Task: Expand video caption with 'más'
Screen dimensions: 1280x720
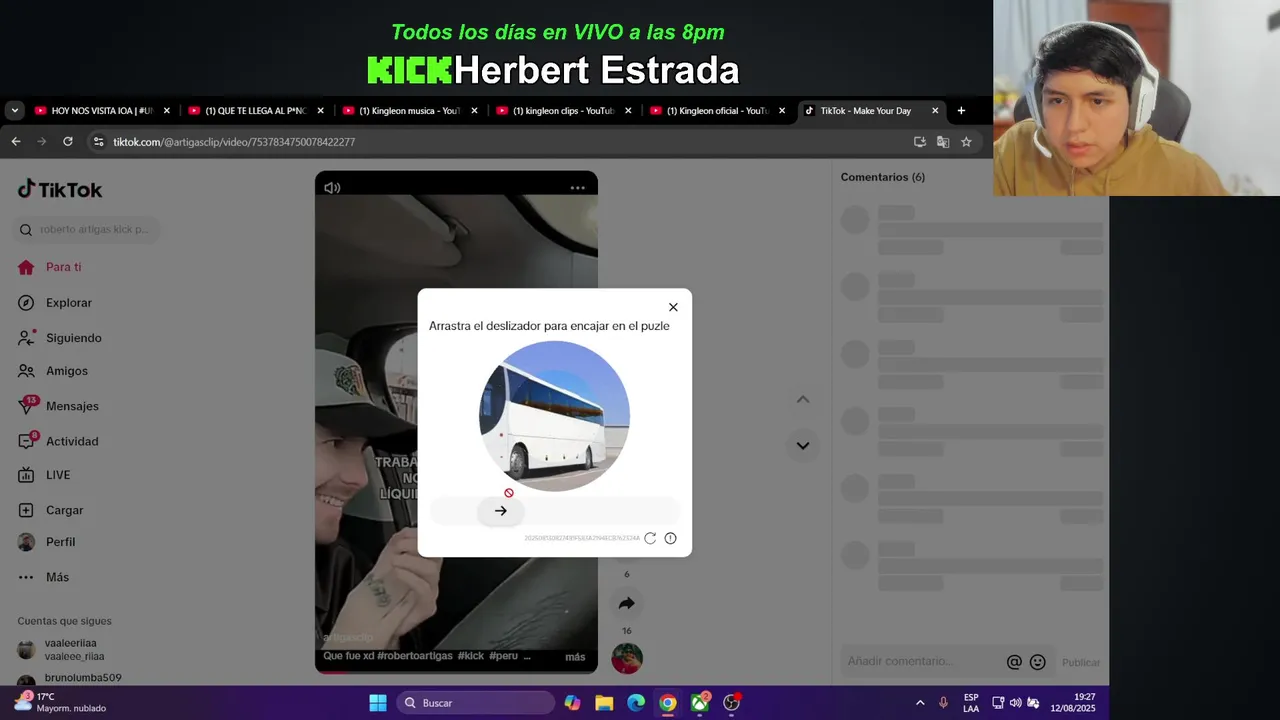Action: tap(575, 657)
